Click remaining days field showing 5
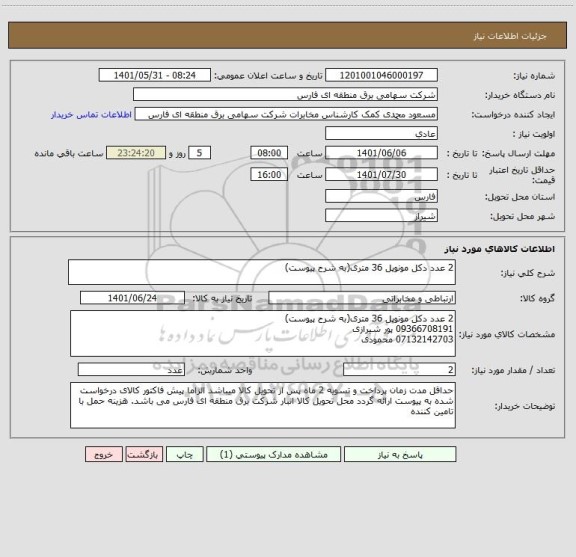Screen dimensions: 576x557 click(199, 153)
